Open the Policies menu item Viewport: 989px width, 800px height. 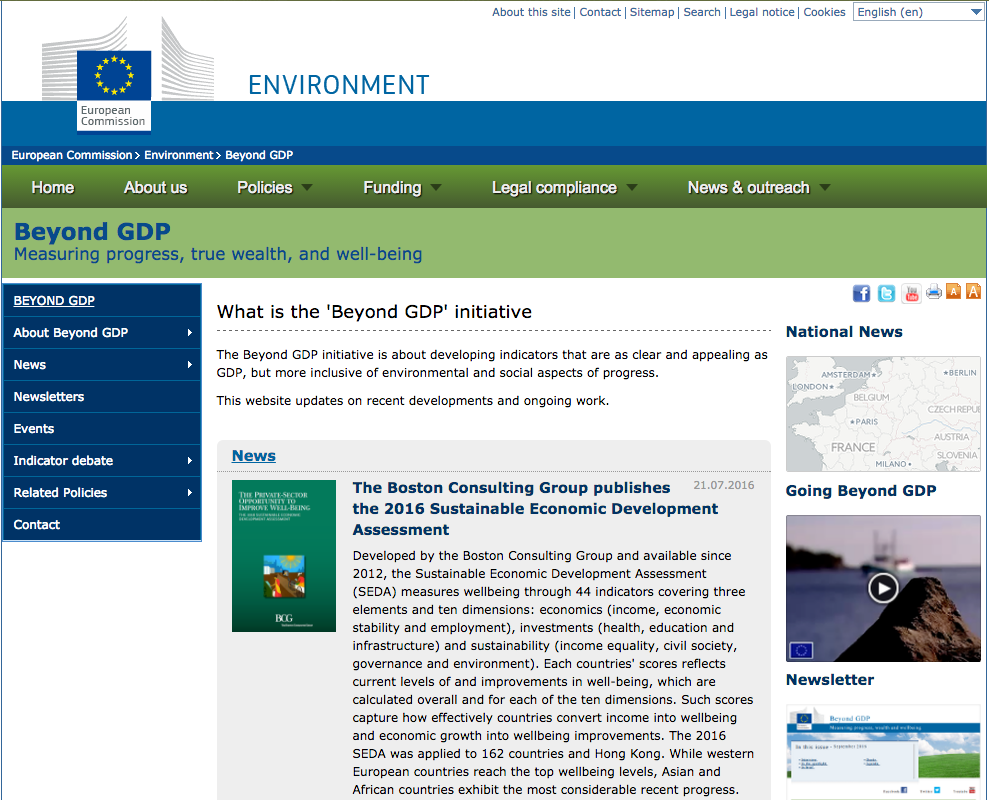coord(265,187)
